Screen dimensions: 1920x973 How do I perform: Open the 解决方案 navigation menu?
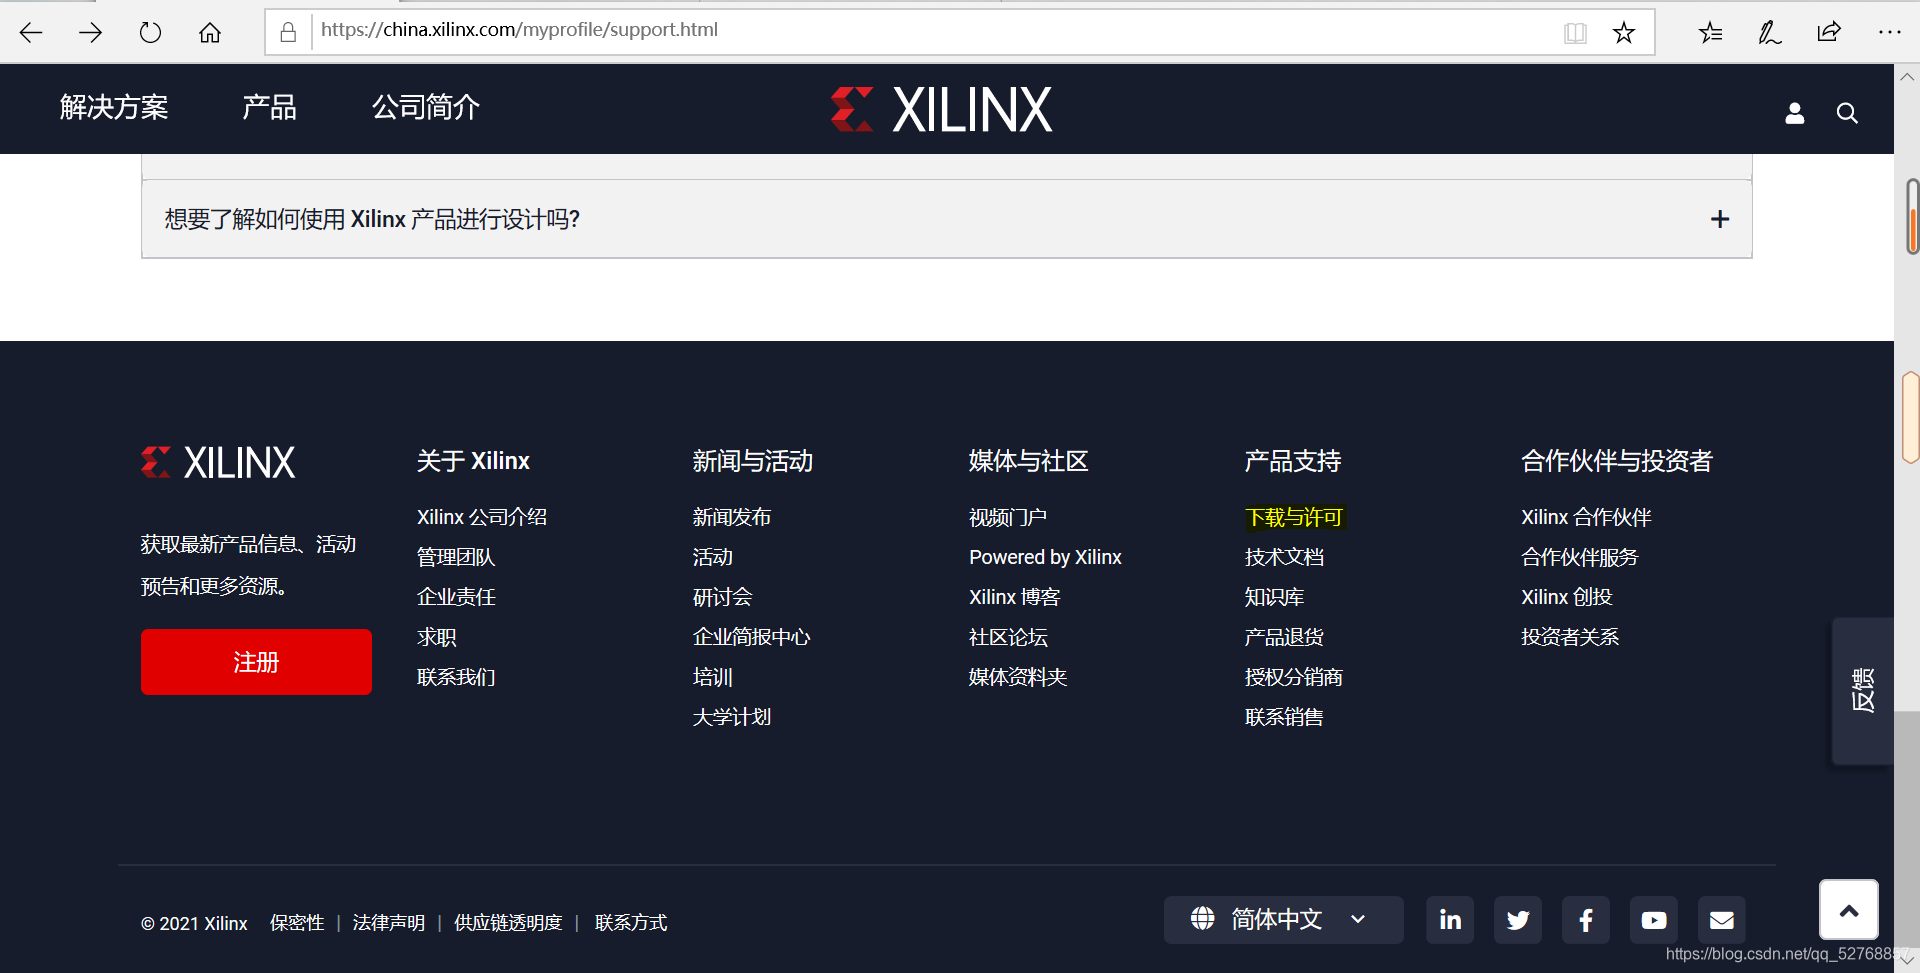[114, 107]
